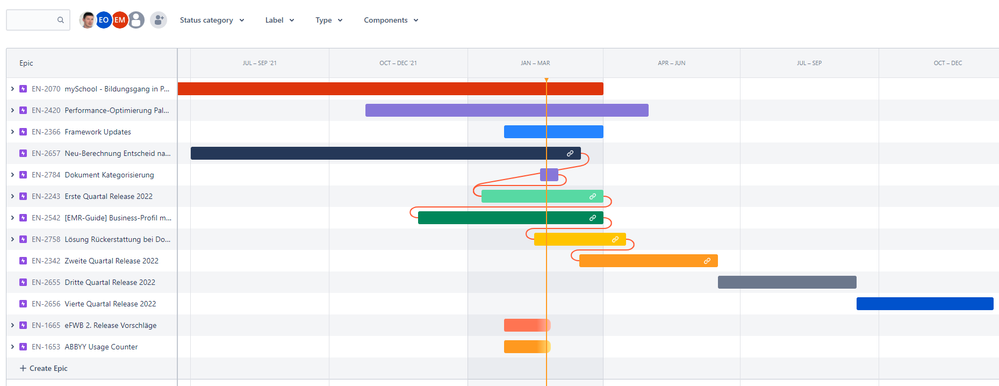Open the Type filter dropdown
Screen dimensions: 999x386
click(x=329, y=20)
